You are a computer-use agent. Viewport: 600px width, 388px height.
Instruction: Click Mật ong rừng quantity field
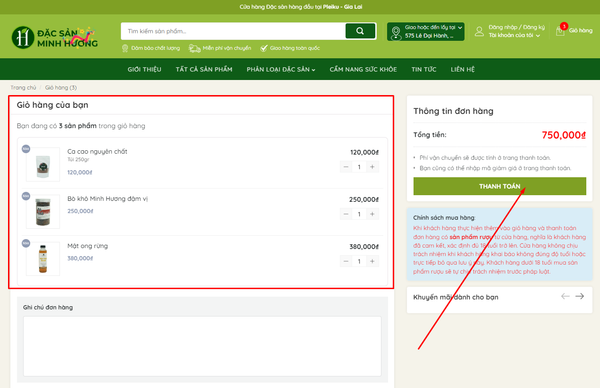tap(359, 261)
